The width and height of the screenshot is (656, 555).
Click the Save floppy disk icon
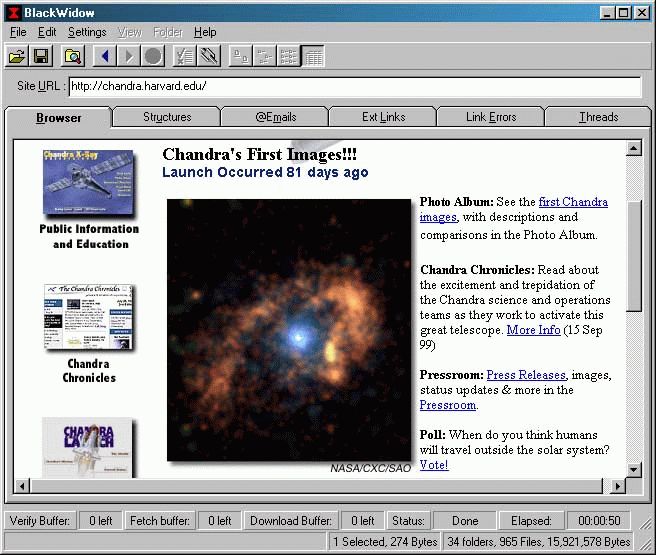tap(41, 56)
